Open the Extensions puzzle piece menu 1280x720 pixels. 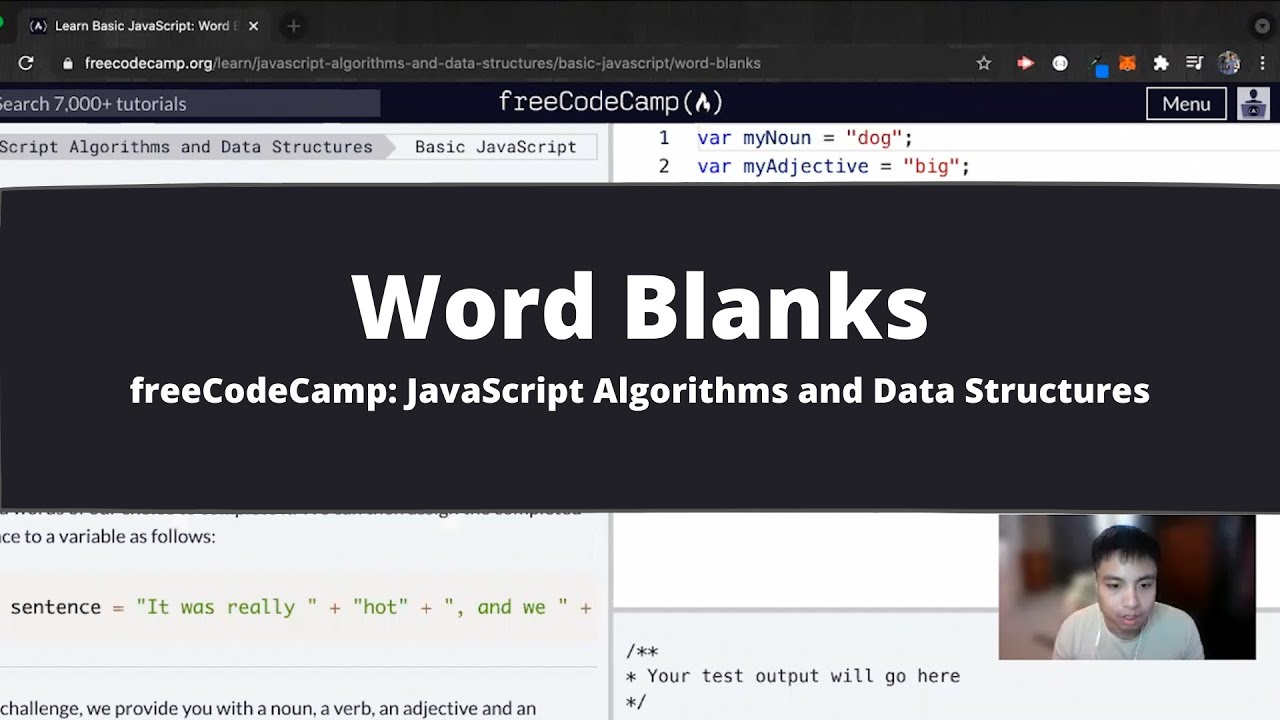(x=1161, y=63)
